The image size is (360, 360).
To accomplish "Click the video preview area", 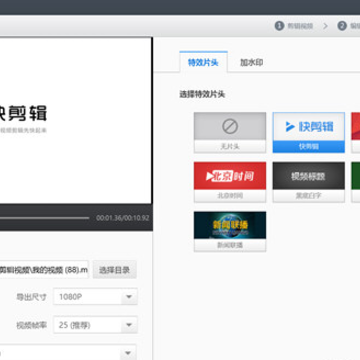I will (76, 120).
